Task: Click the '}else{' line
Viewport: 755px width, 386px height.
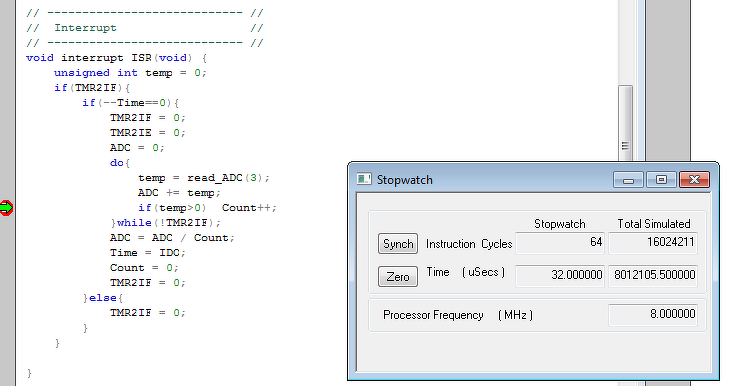Action: click(x=103, y=298)
